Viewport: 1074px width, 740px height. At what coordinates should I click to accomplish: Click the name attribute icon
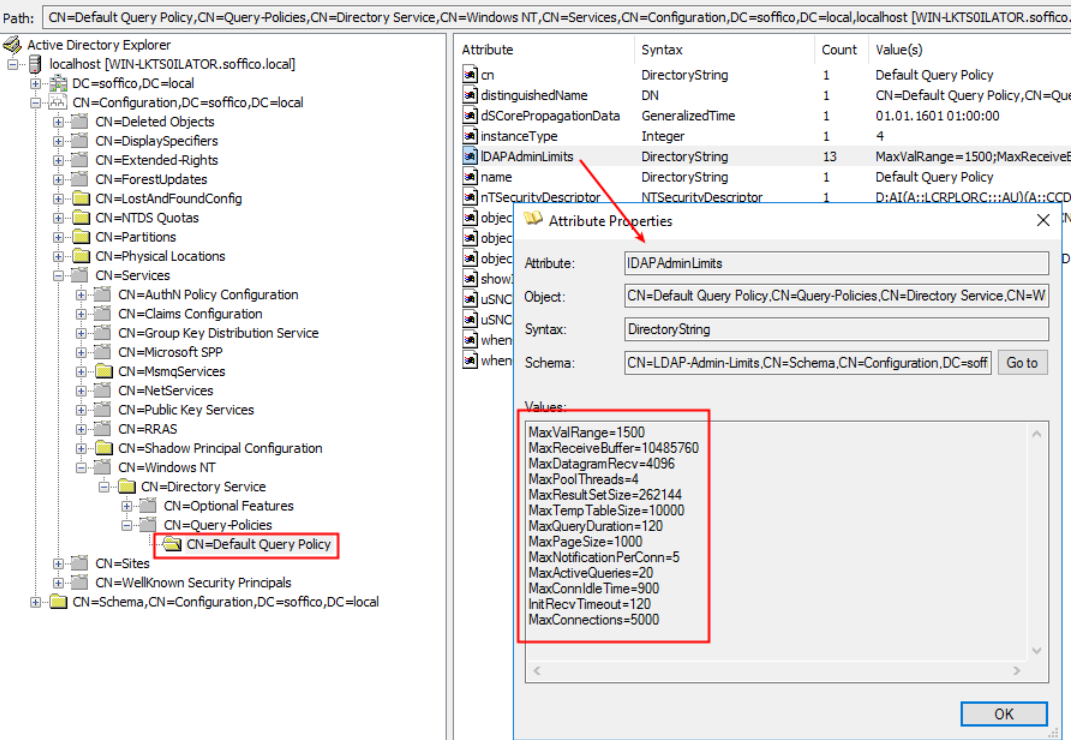[x=470, y=177]
